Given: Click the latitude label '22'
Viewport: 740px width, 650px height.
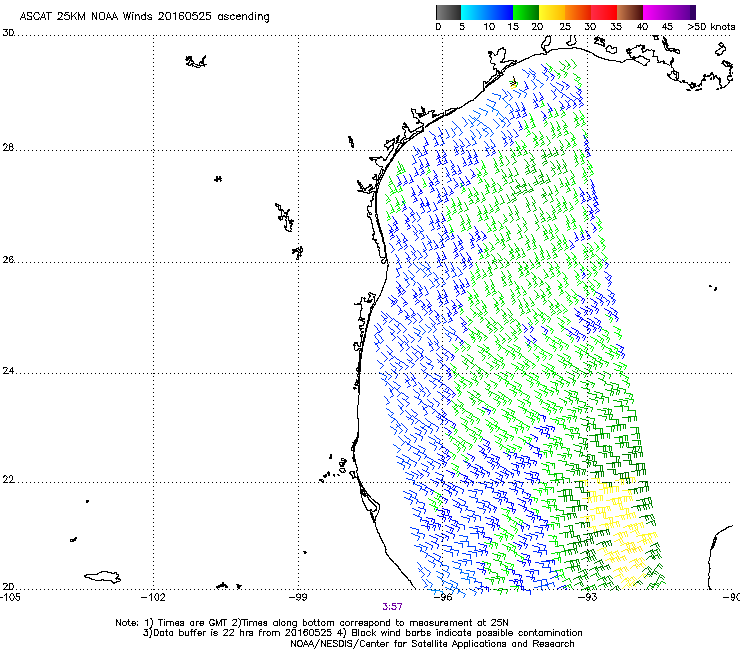Looking at the screenshot, I should [x=8, y=480].
